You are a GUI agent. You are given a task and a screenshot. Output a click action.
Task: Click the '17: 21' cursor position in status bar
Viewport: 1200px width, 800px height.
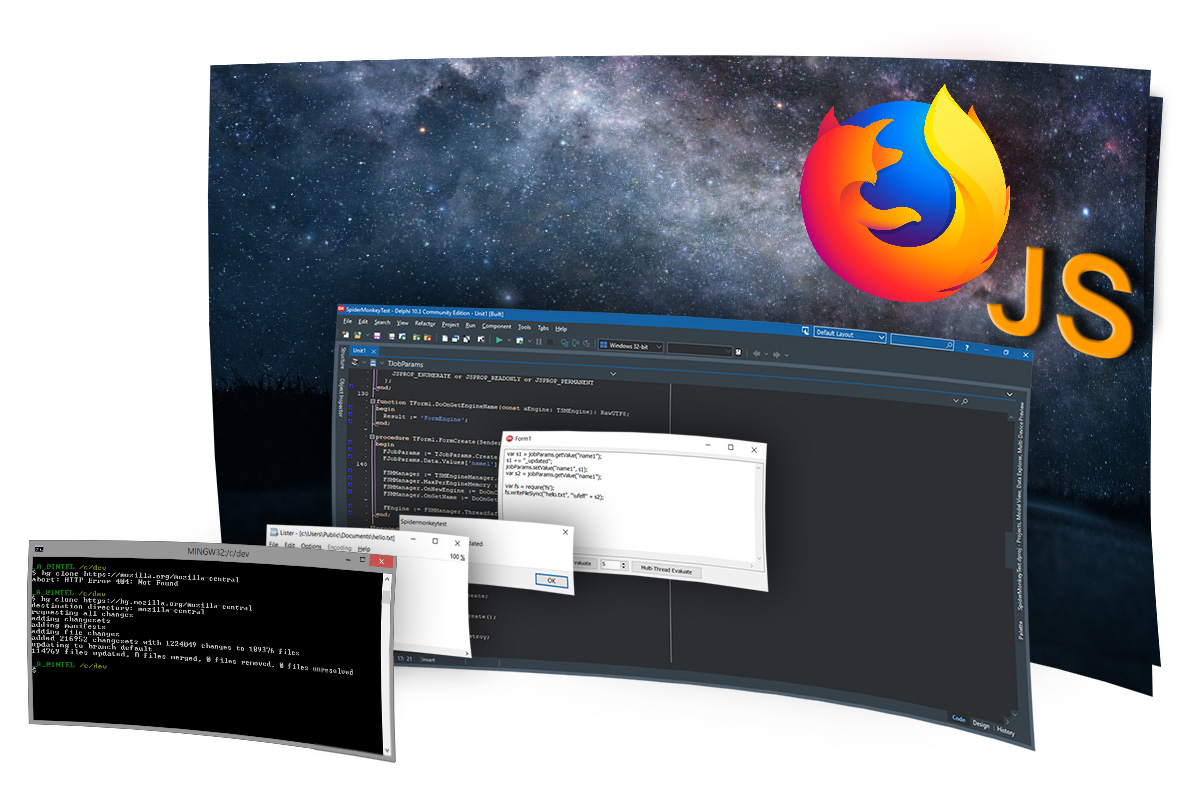point(406,657)
